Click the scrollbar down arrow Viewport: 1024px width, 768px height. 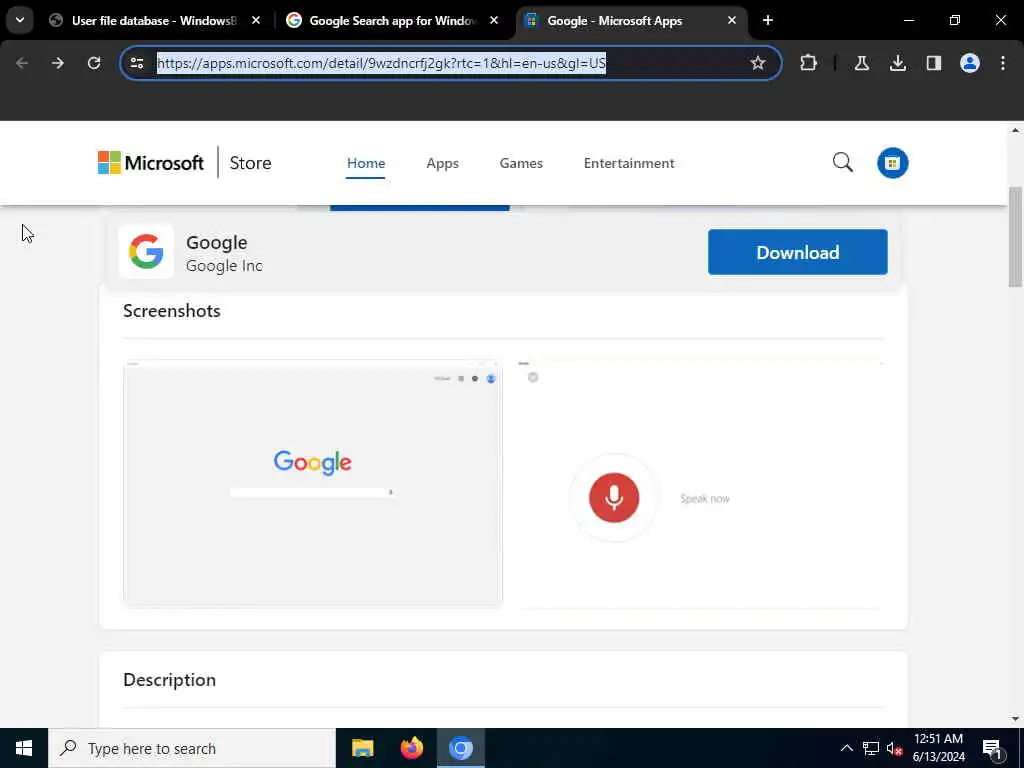click(x=1015, y=719)
